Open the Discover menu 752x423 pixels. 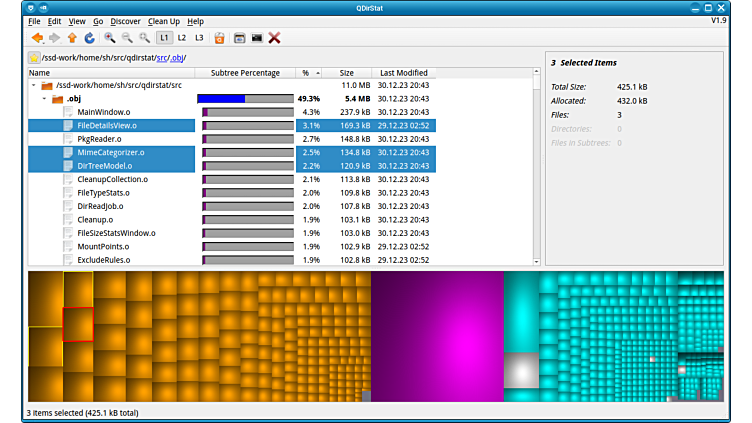(x=125, y=21)
